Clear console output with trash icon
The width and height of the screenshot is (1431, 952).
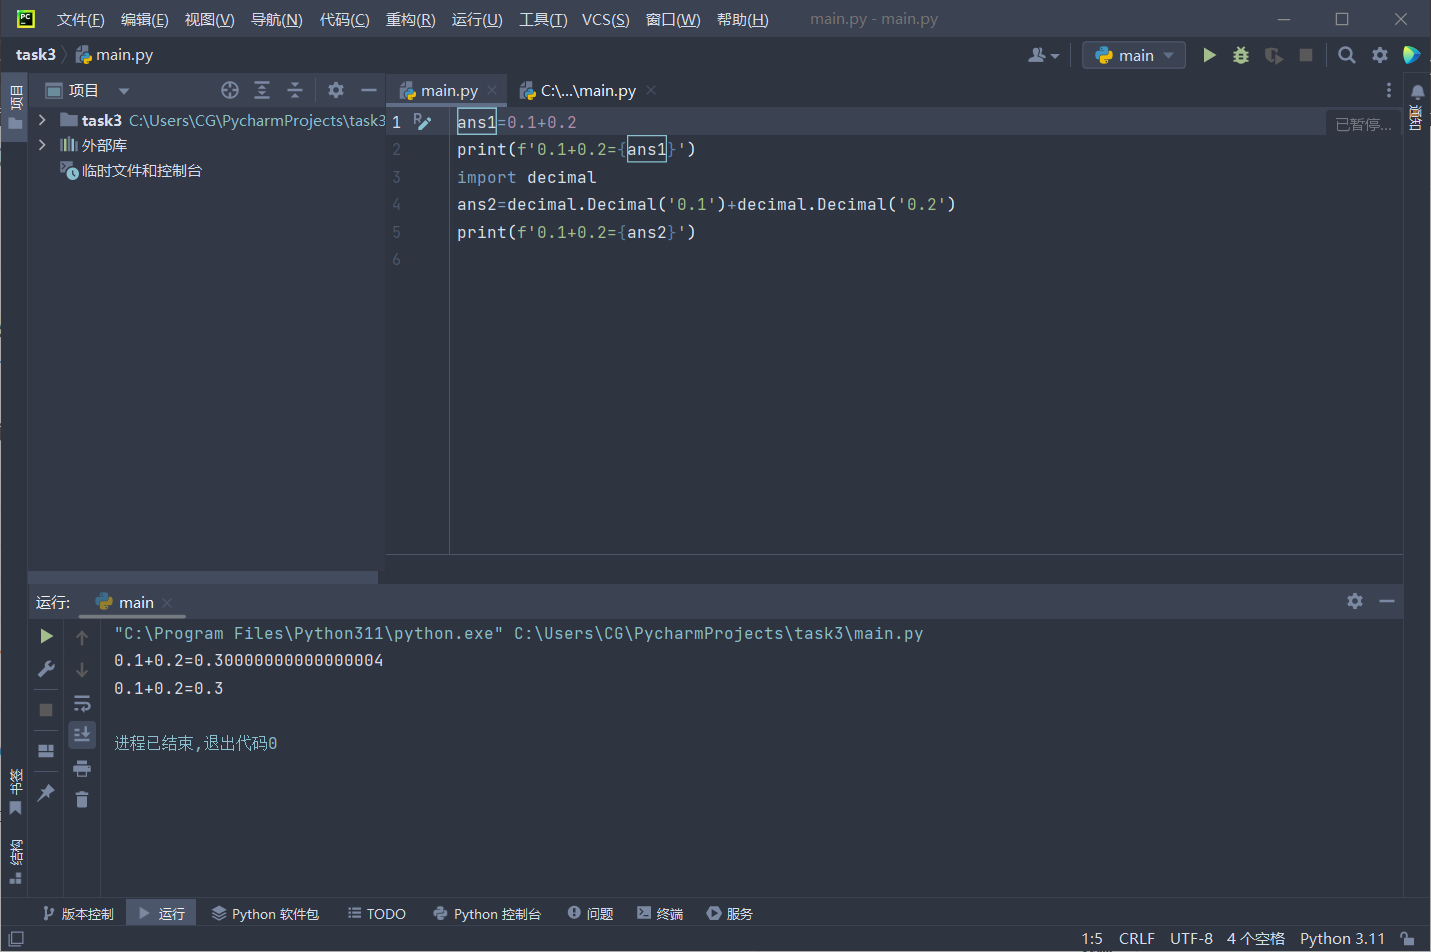pos(82,799)
